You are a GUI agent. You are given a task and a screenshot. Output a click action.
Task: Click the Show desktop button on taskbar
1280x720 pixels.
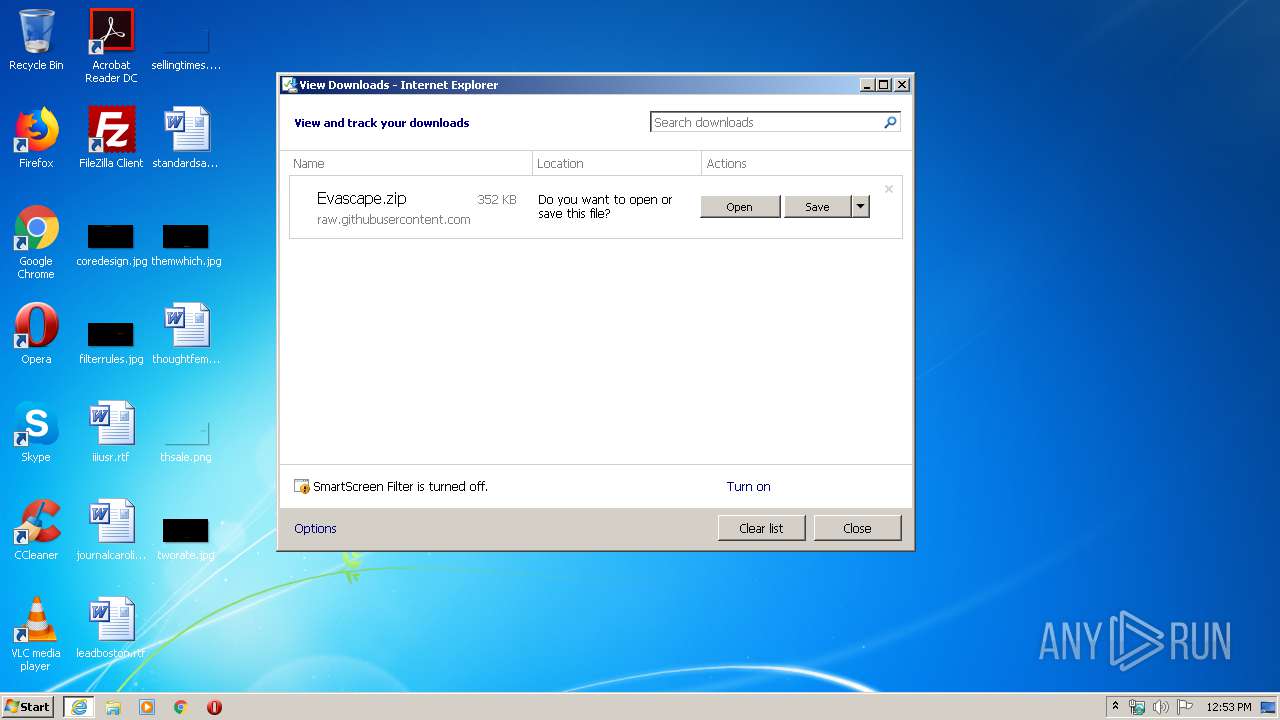1268,707
